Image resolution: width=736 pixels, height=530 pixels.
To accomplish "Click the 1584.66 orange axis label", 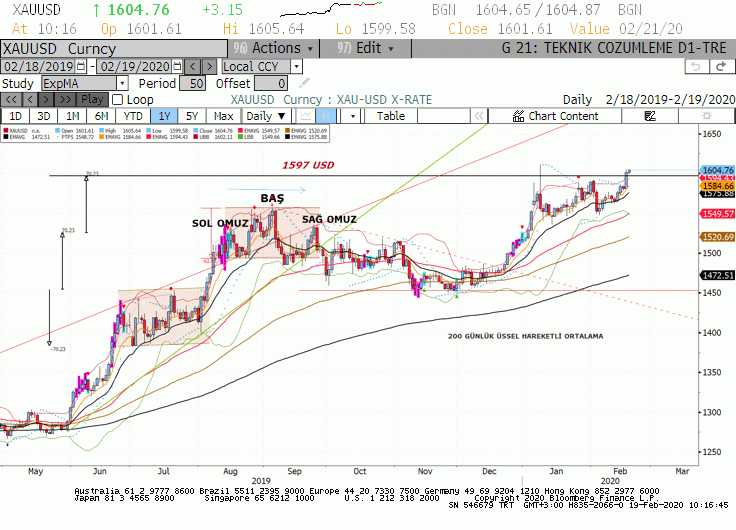I will coord(718,186).
